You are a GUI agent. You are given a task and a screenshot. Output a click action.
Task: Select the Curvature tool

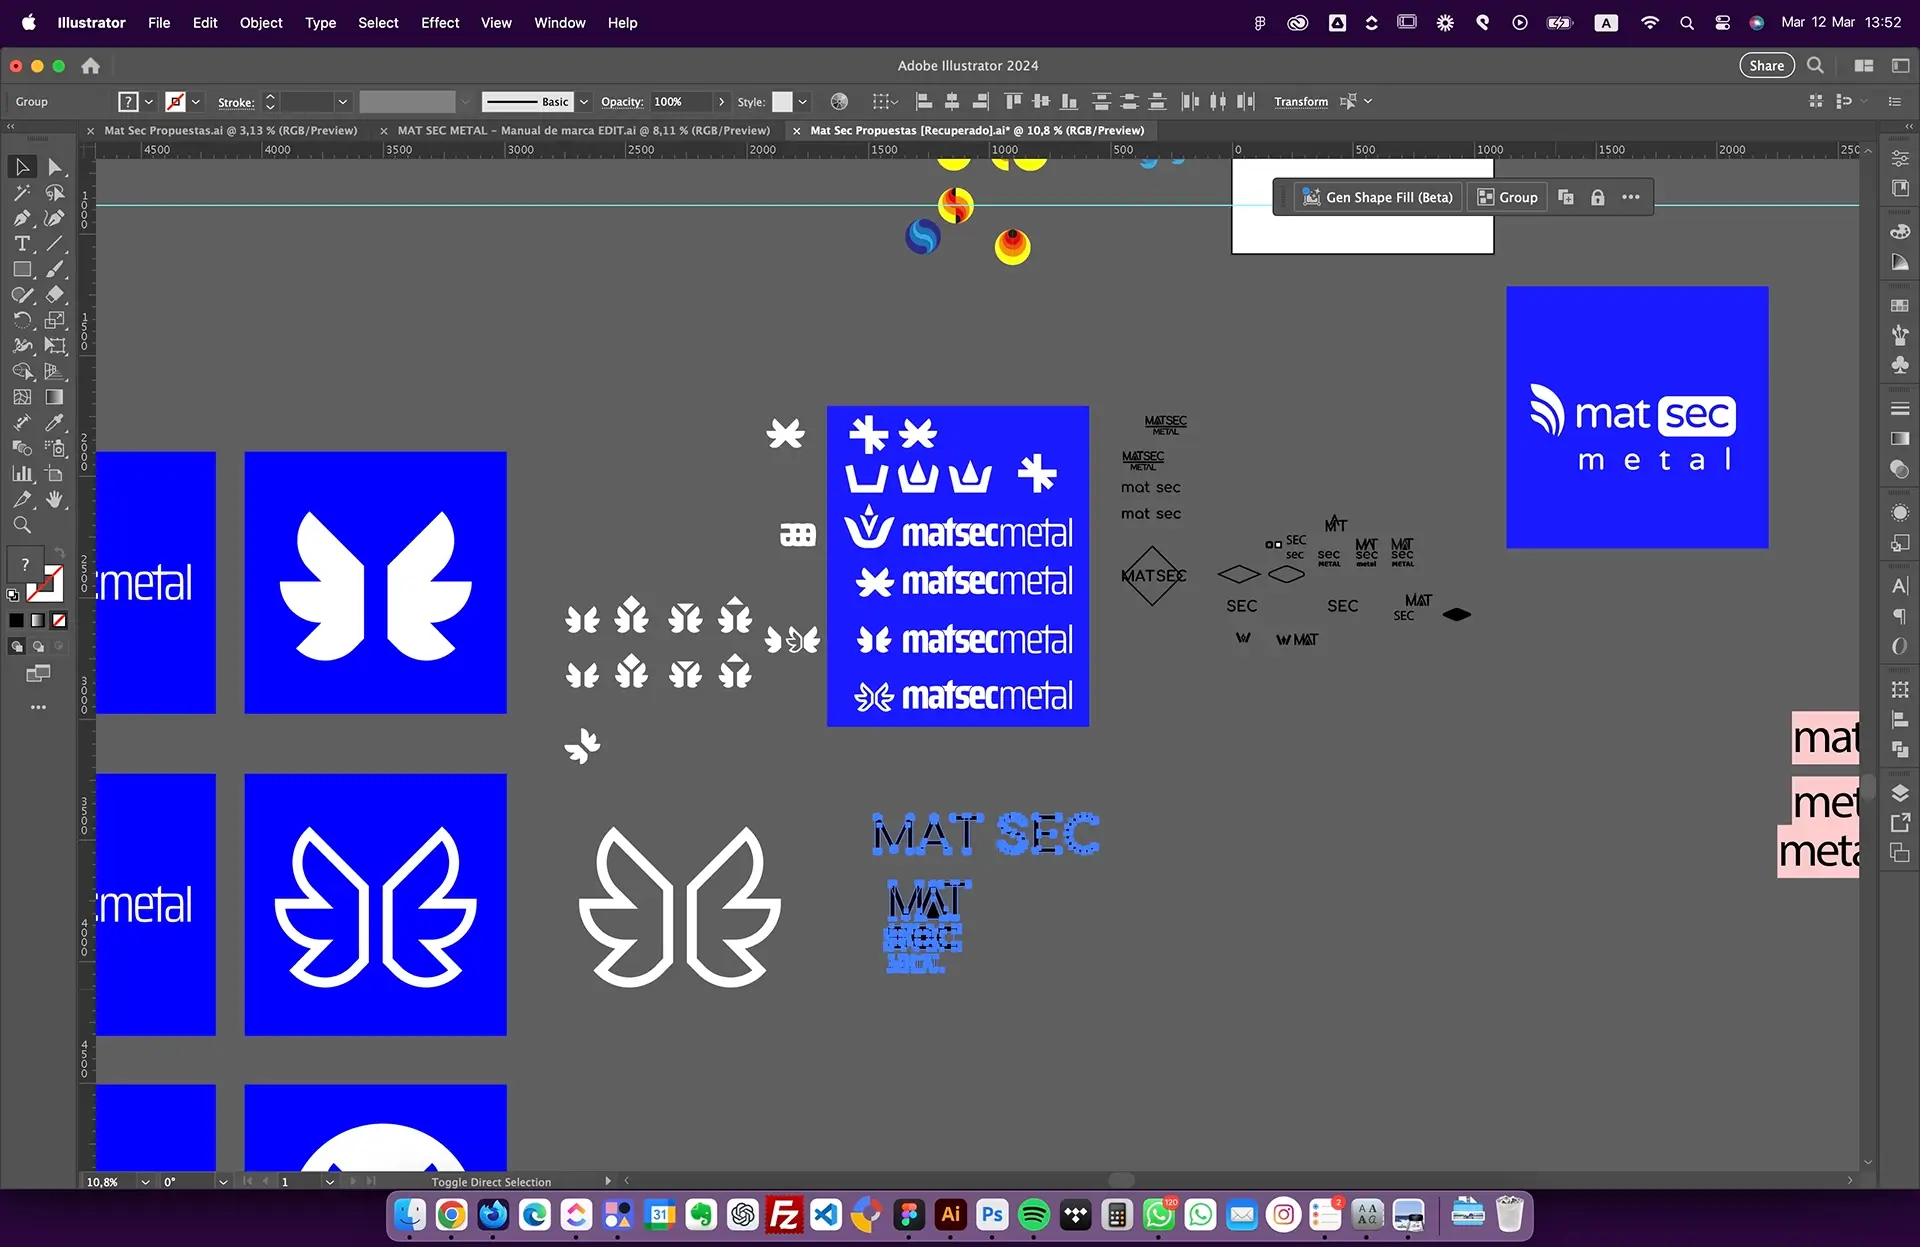[55, 218]
